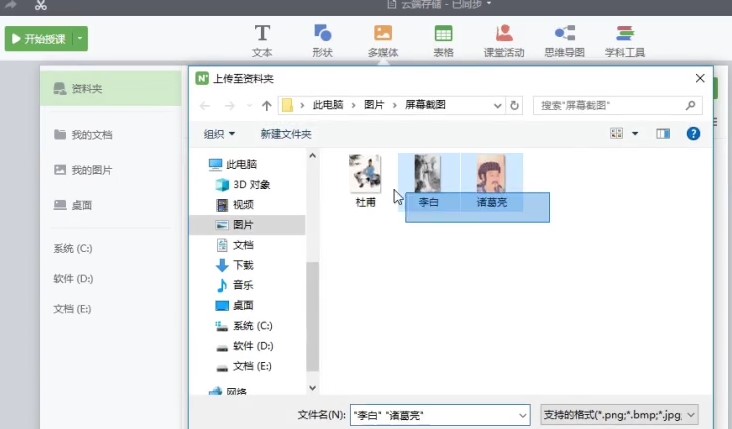Open help with the question mark icon
The image size is (732, 429).
click(693, 134)
